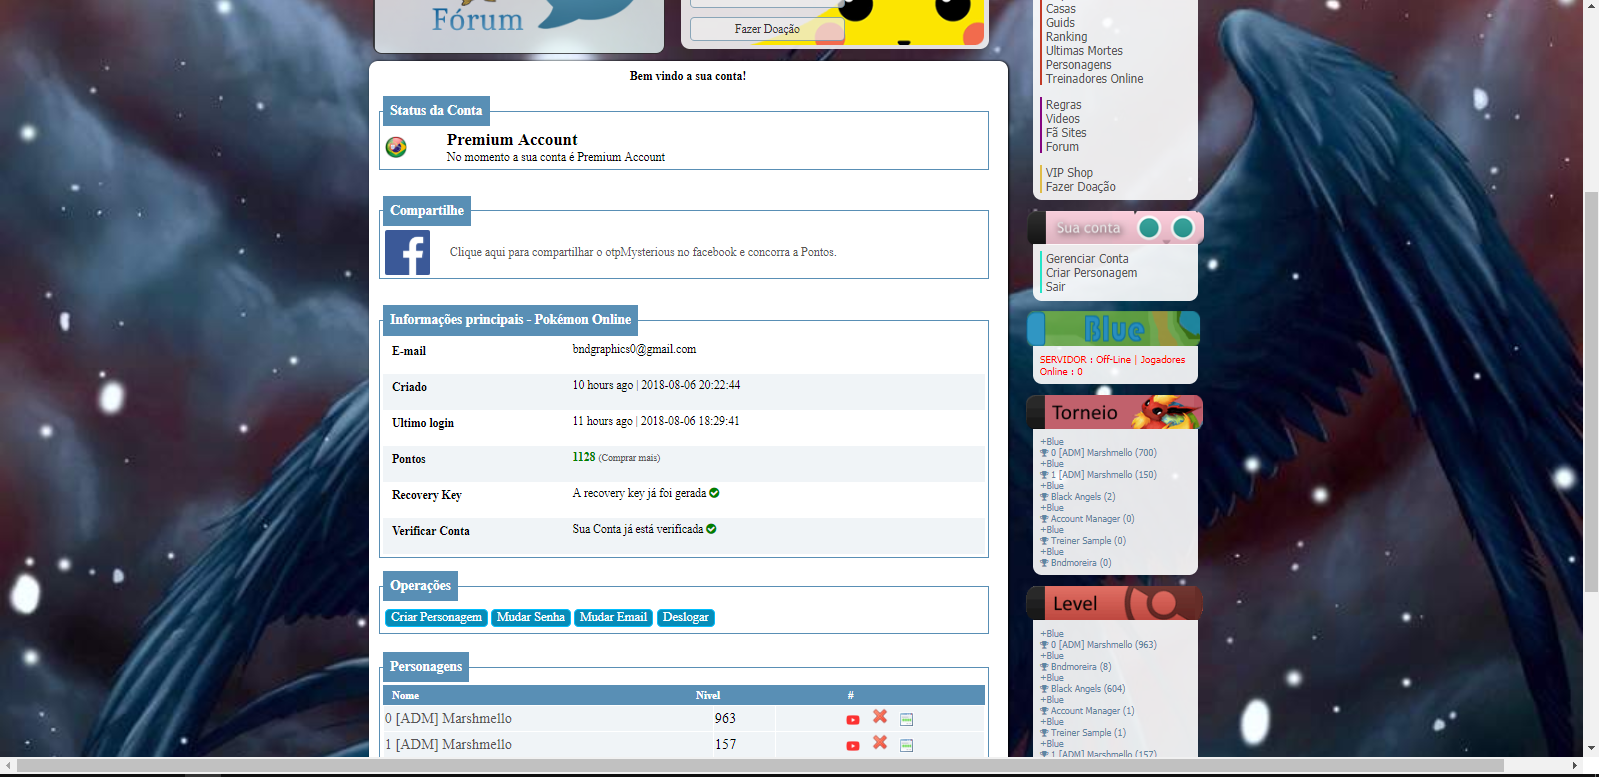Viewport: 1599px width, 777px height.
Task: Click the Fórum banner image
Action: (519, 24)
